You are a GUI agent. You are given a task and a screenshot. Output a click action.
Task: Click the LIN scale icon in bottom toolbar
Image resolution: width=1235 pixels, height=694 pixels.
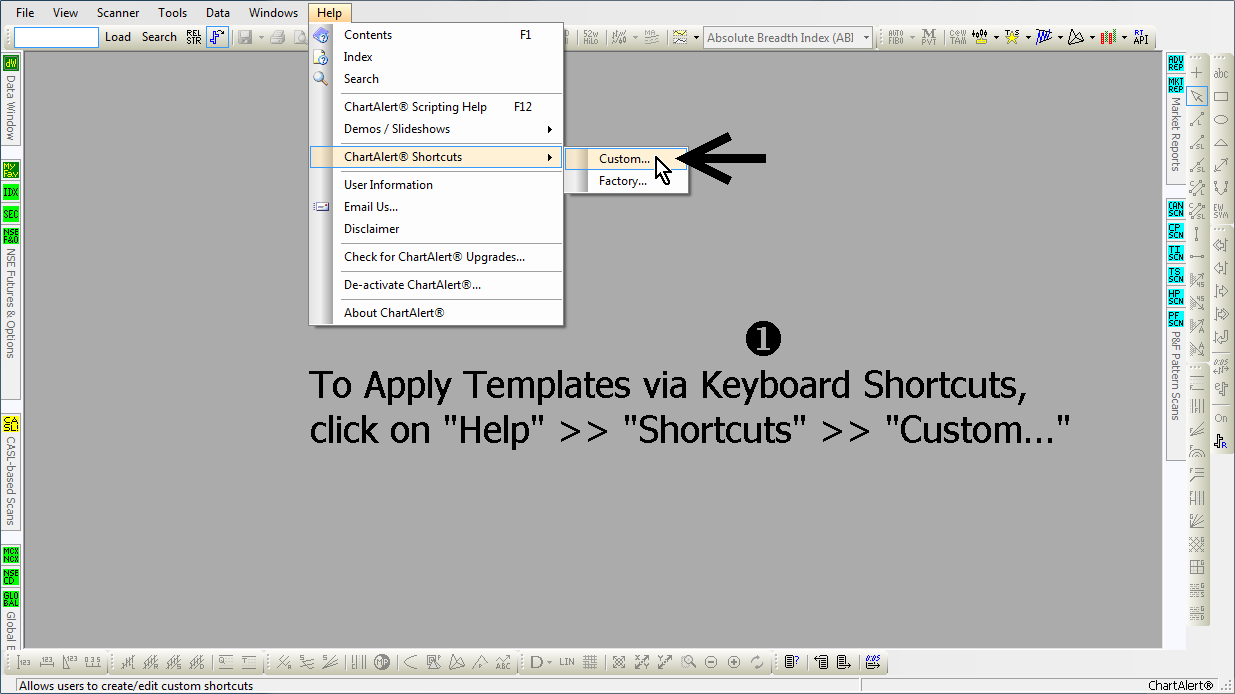point(567,662)
